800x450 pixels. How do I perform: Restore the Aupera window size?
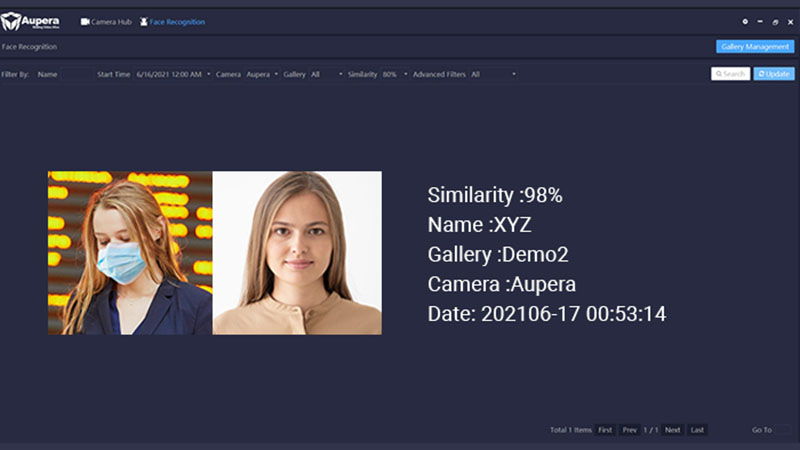point(775,22)
